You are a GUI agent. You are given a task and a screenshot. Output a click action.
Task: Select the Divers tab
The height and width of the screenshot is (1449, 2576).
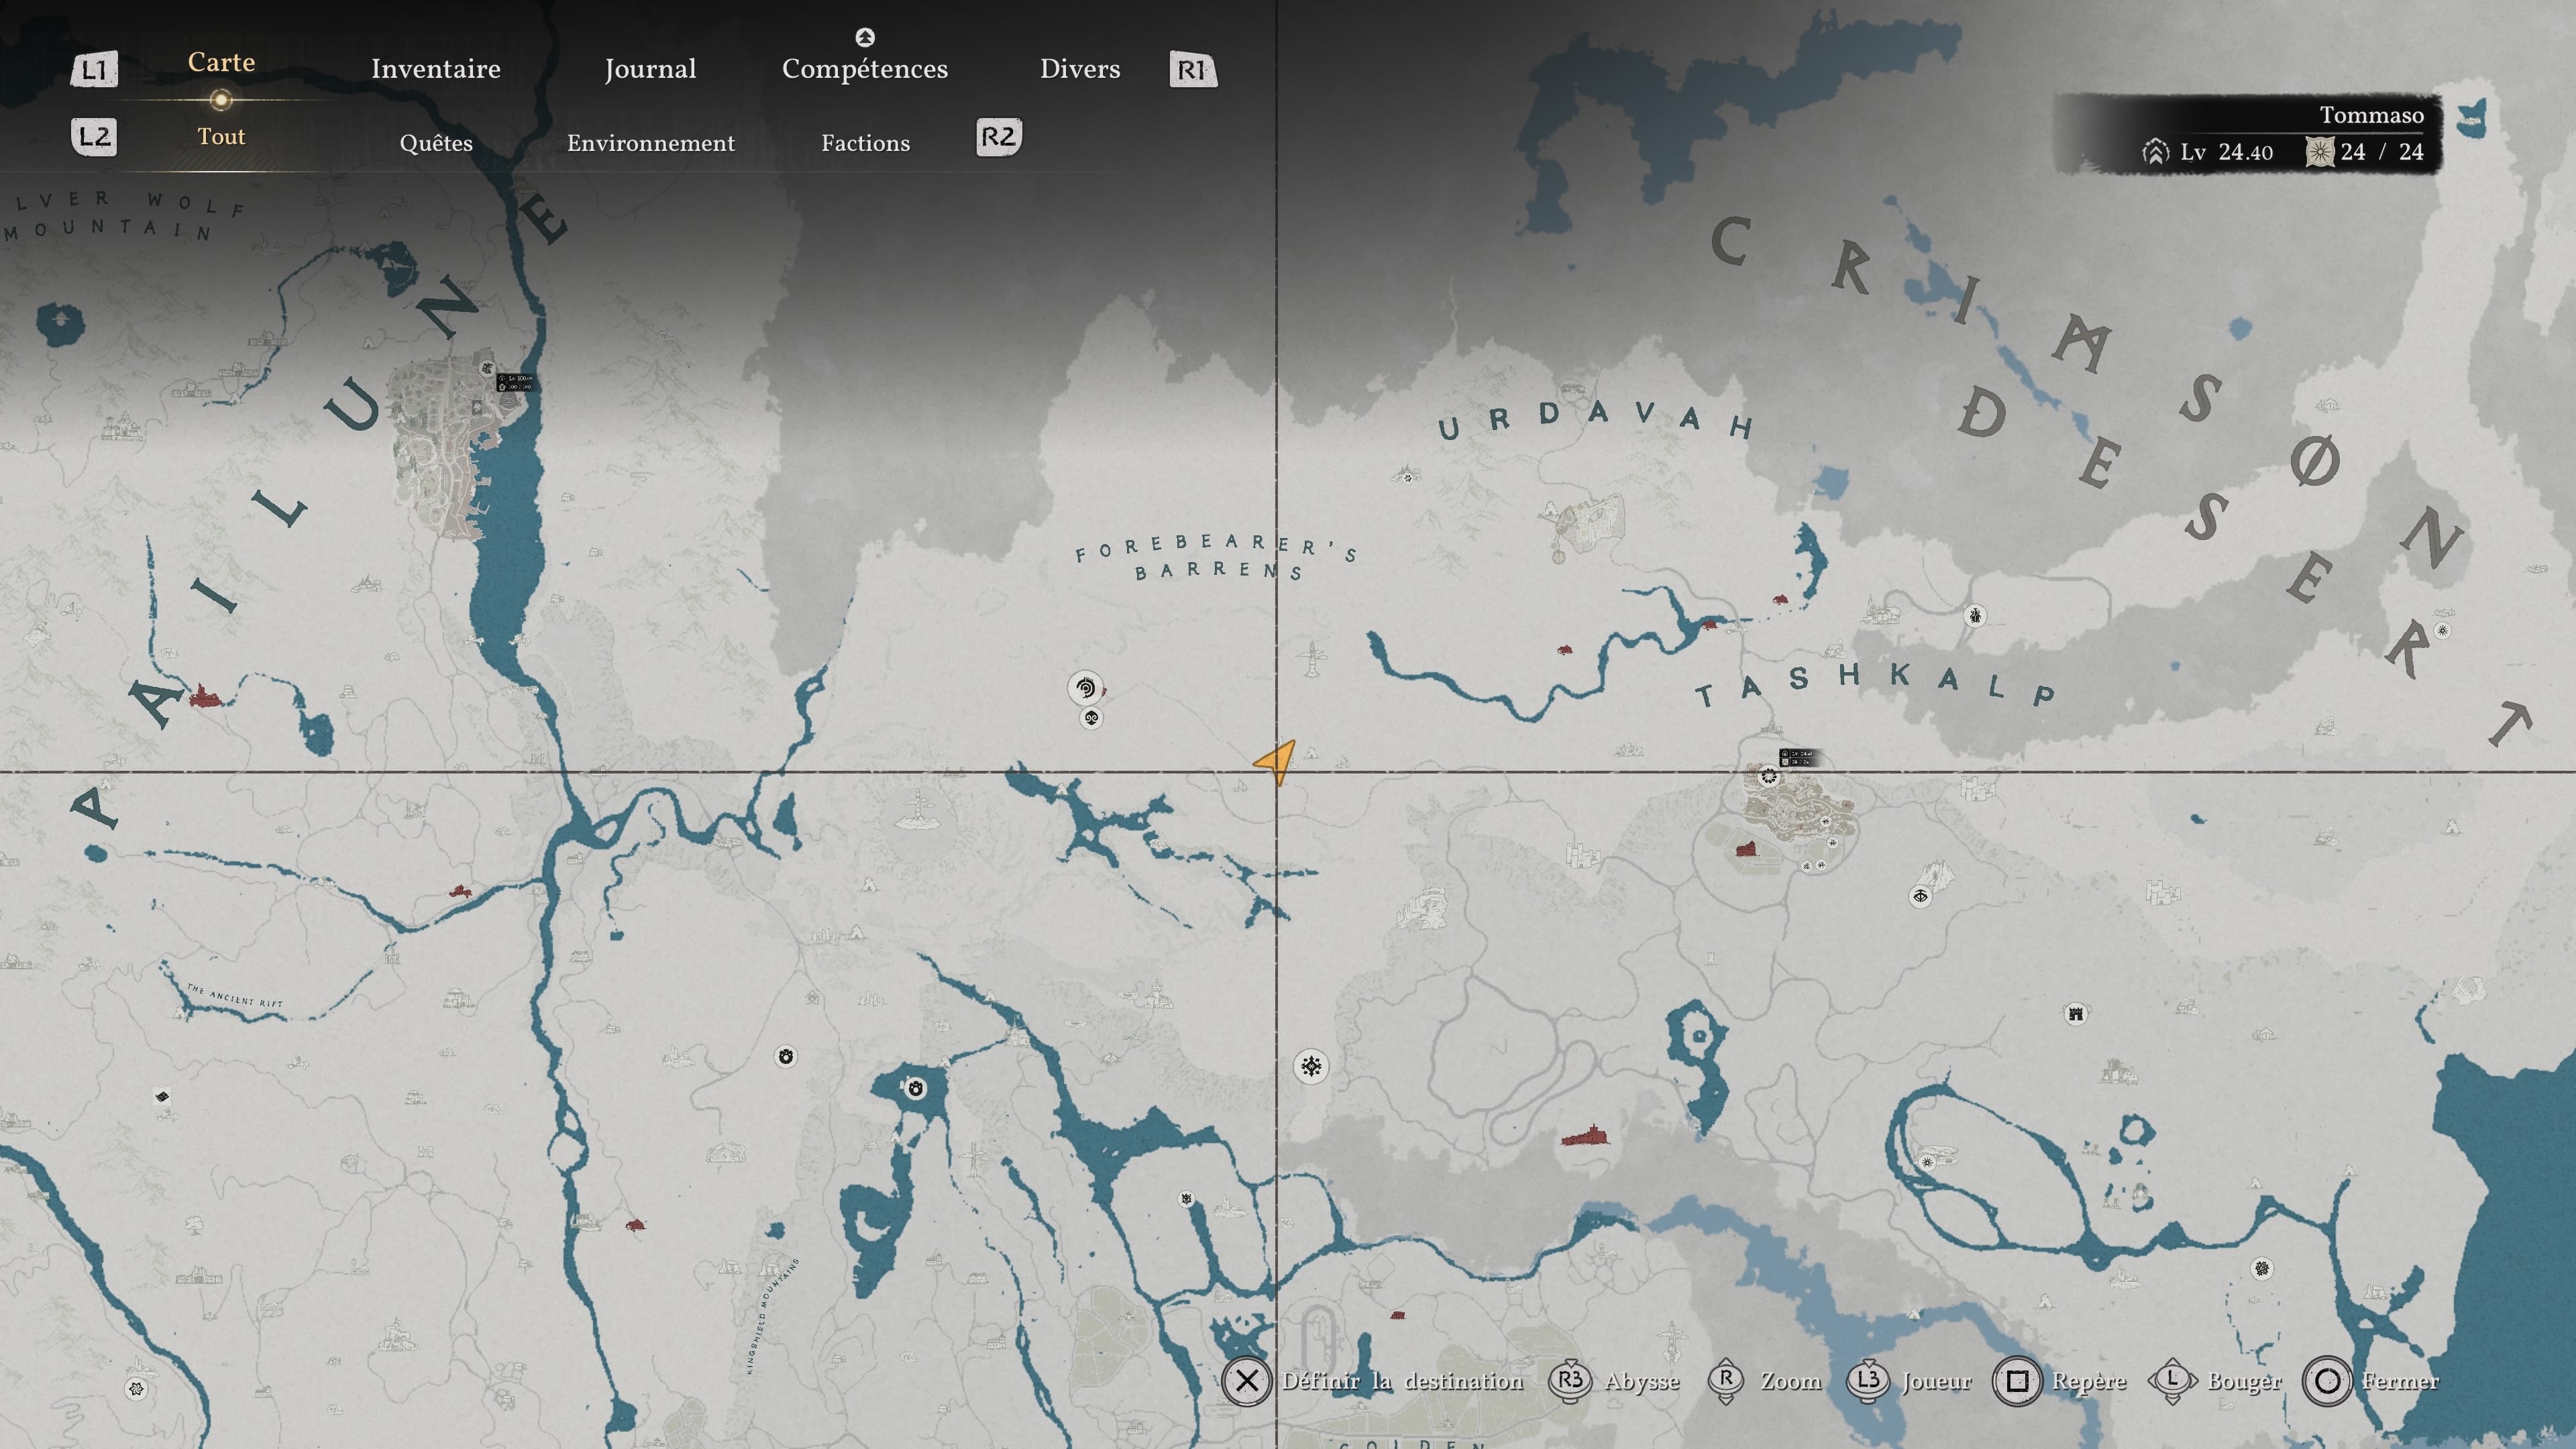click(x=1080, y=69)
